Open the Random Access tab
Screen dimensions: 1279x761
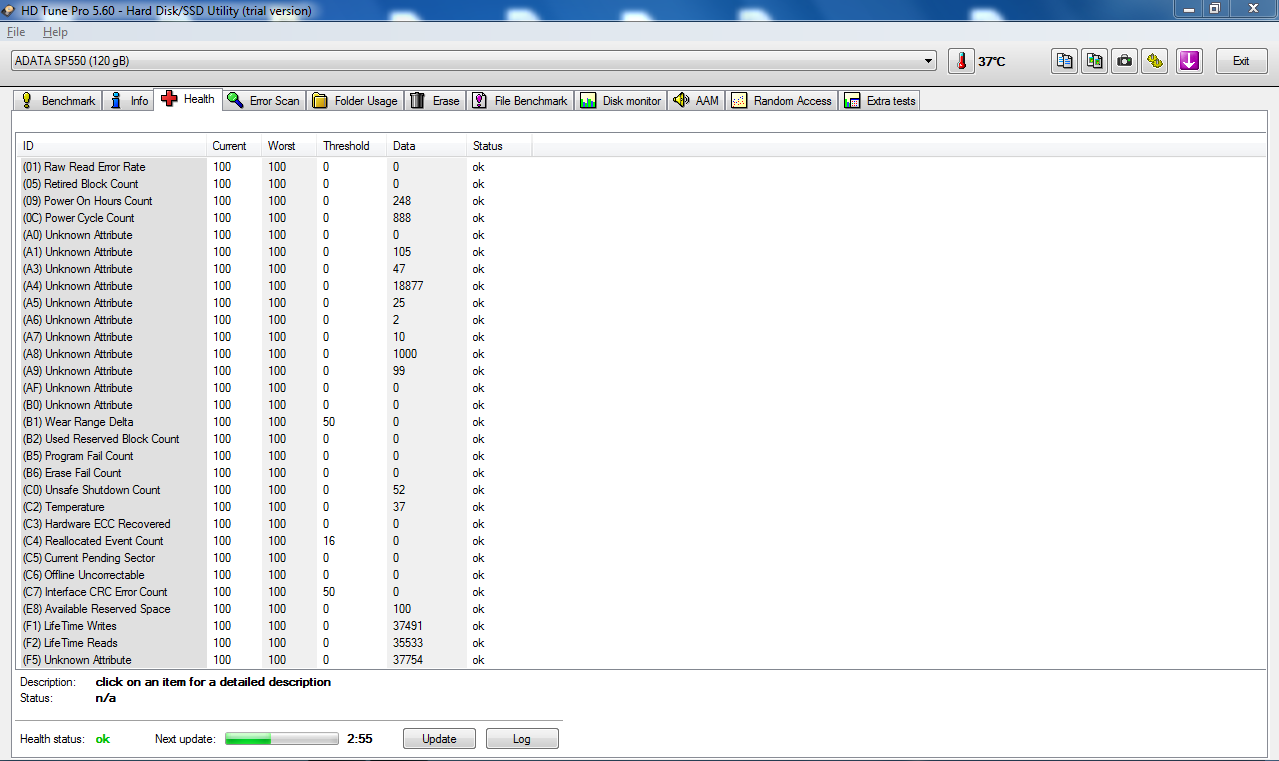click(781, 101)
